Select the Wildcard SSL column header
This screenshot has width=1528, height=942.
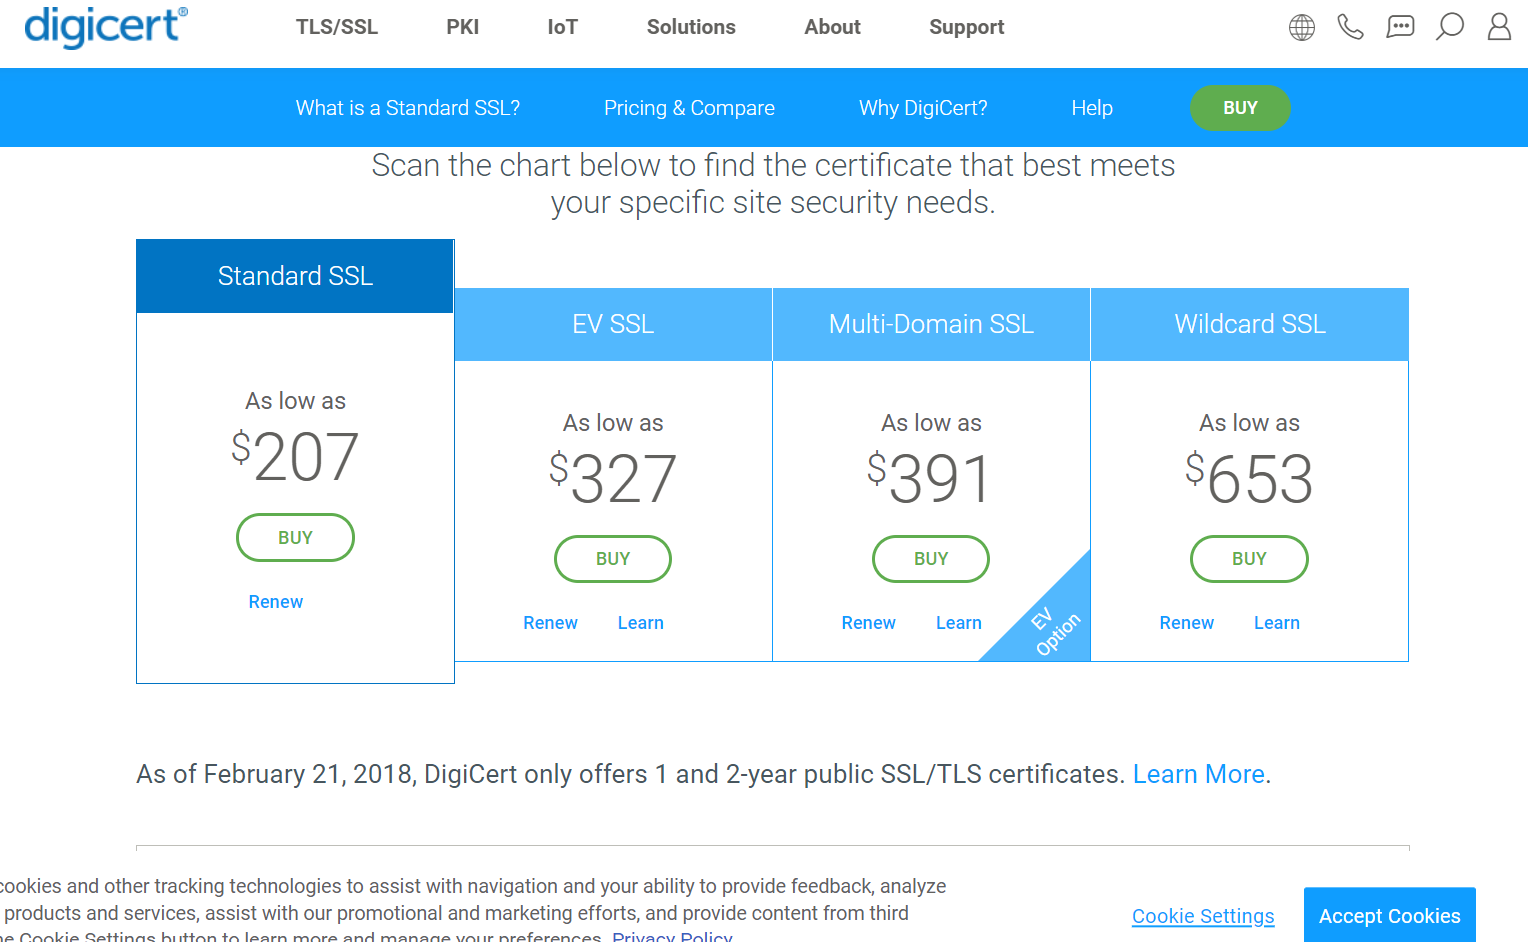click(1250, 324)
